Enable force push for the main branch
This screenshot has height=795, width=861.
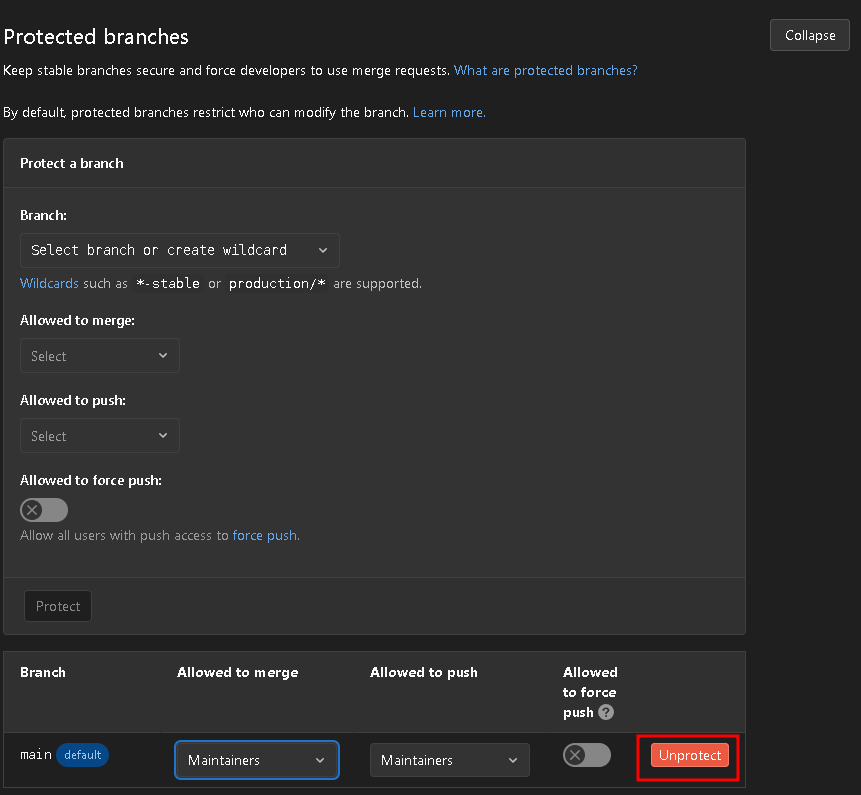[x=586, y=755]
